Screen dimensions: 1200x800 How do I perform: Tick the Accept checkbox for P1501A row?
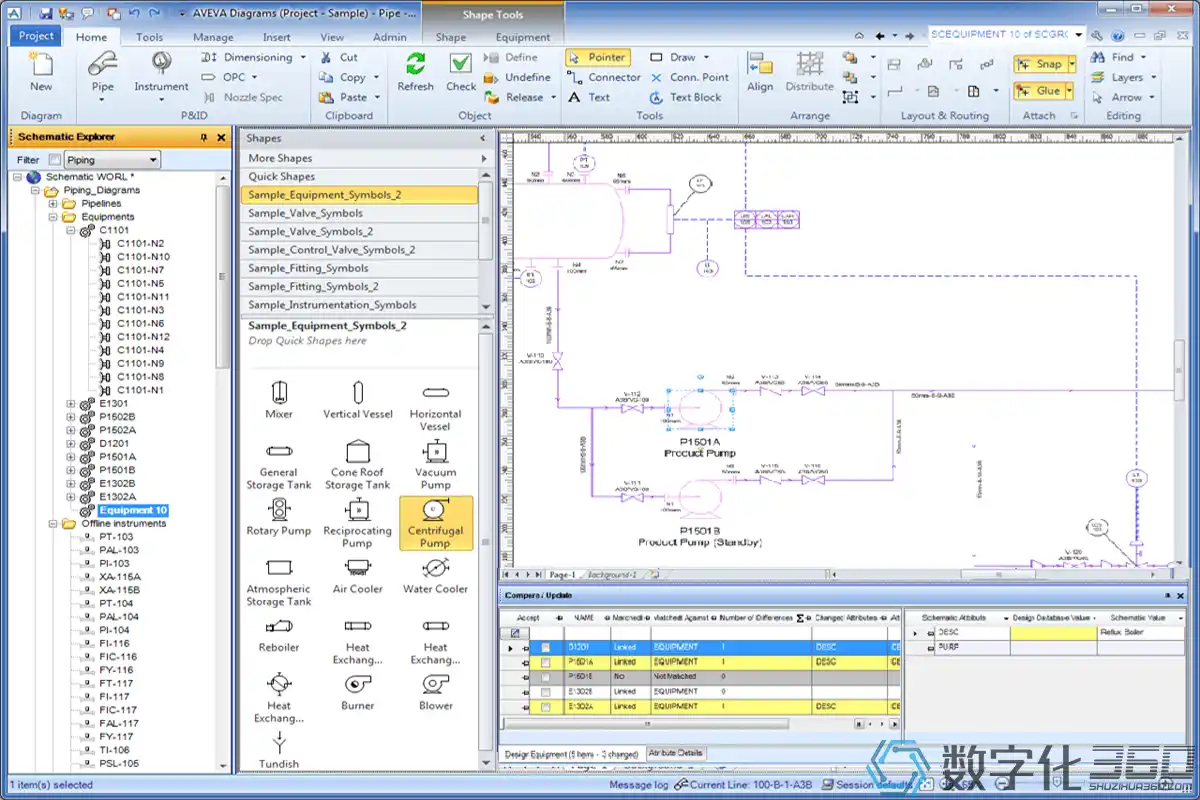point(545,662)
